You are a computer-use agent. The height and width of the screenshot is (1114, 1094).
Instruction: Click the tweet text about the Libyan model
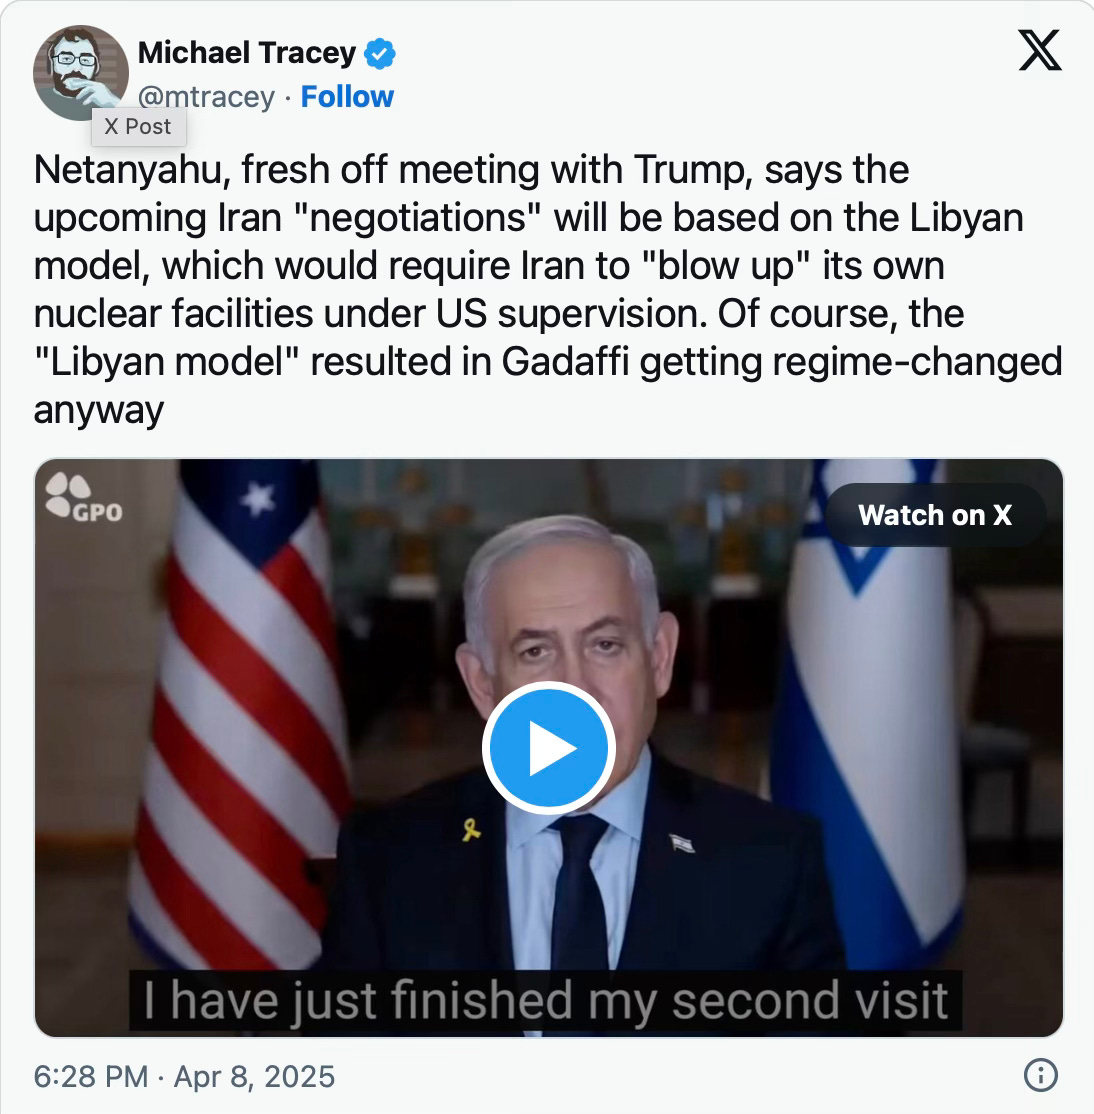coord(548,289)
